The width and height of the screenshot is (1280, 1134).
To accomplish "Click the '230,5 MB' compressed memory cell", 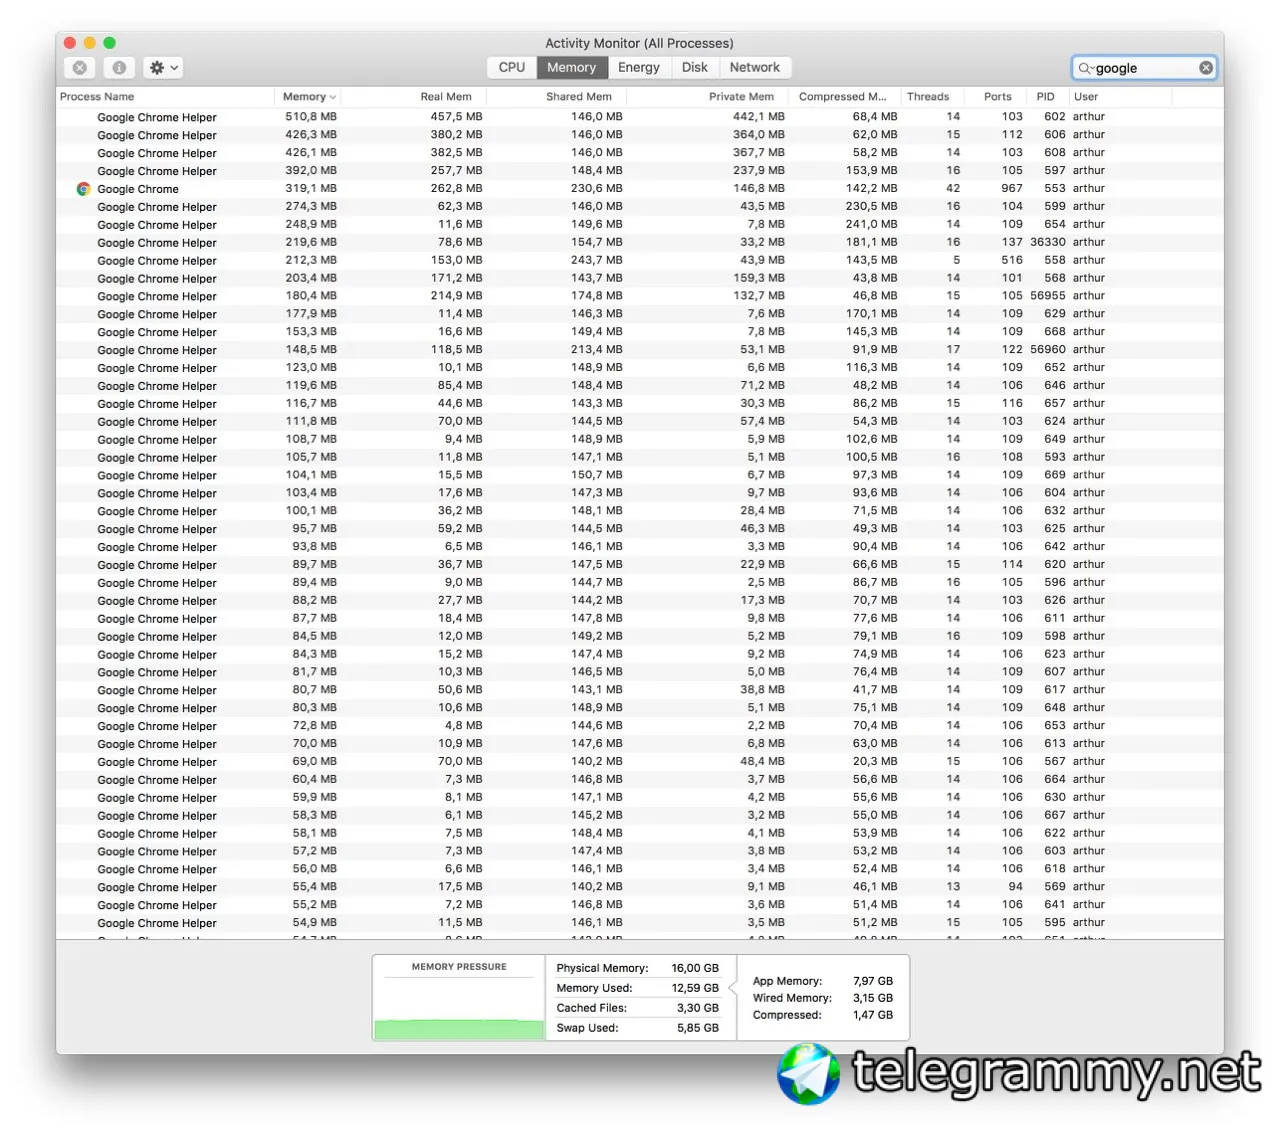I will 872,206.
